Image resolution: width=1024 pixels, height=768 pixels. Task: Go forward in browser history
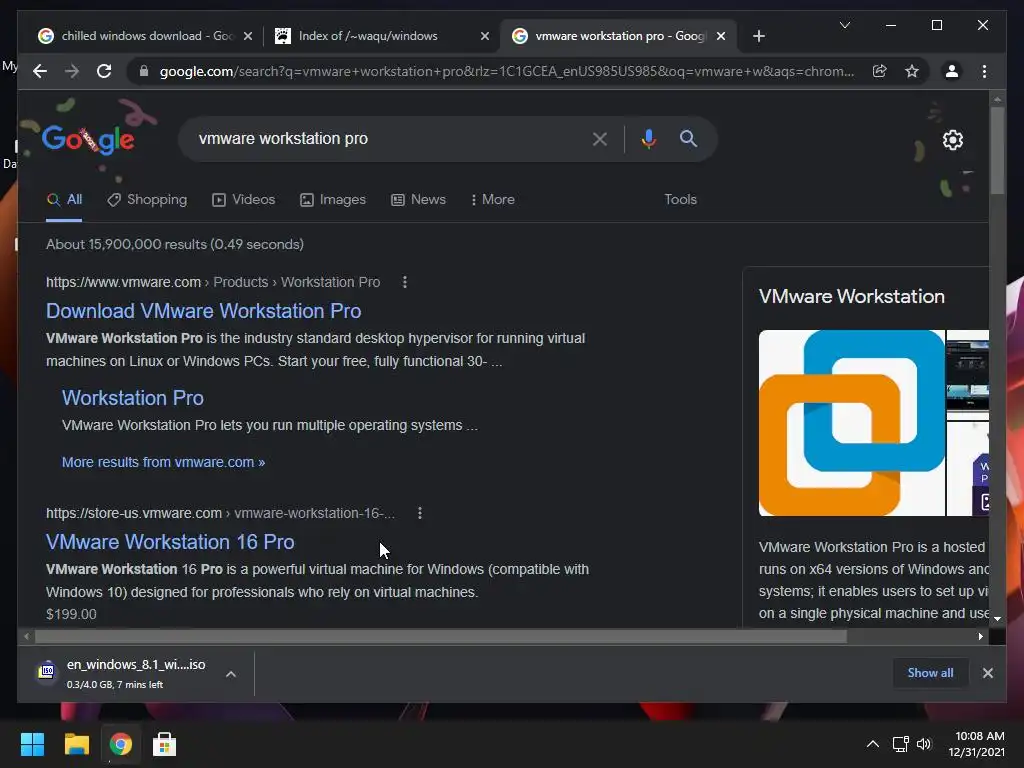[x=72, y=71]
